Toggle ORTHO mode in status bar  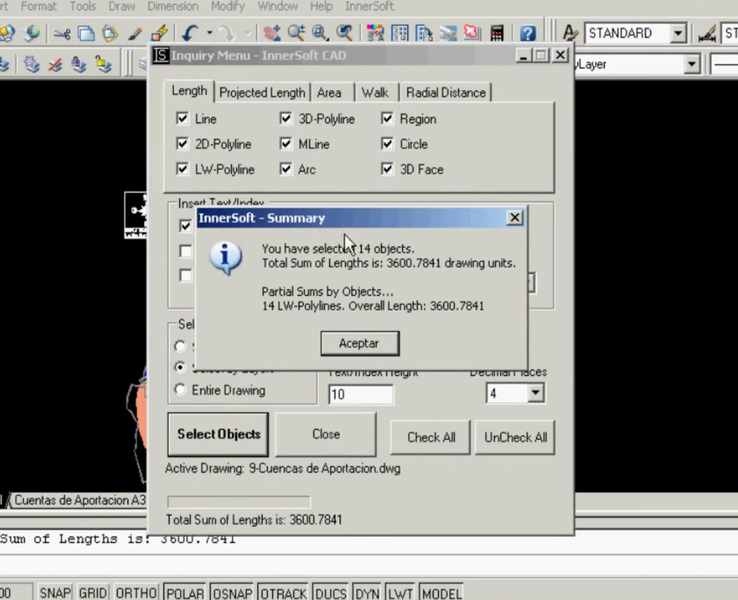click(x=136, y=592)
